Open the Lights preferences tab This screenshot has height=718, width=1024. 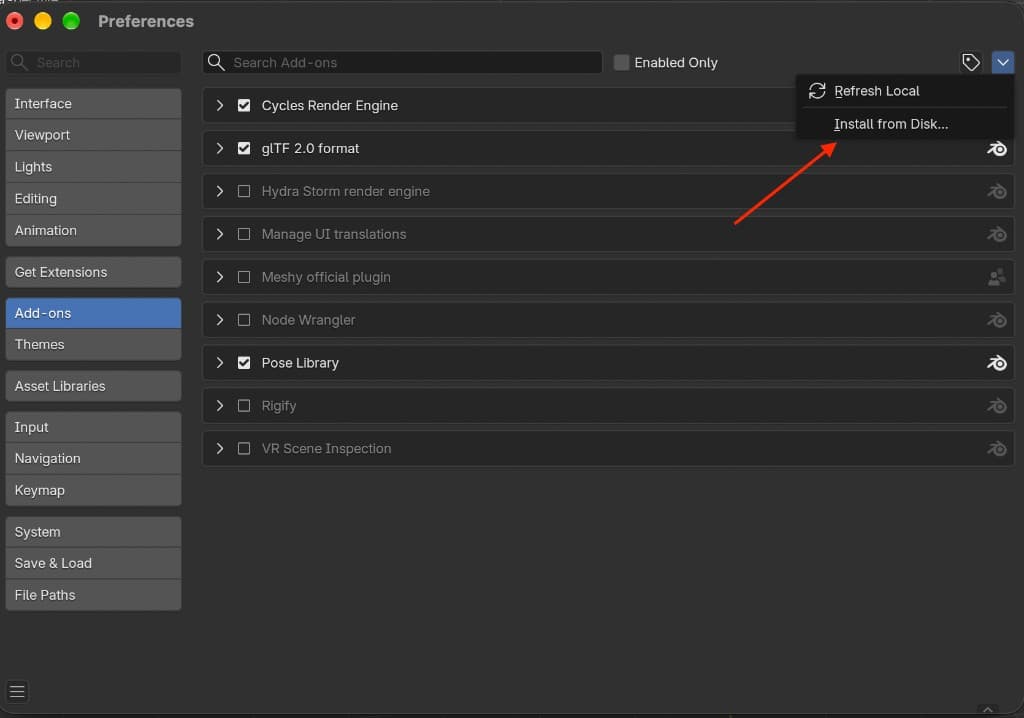[x=93, y=167]
